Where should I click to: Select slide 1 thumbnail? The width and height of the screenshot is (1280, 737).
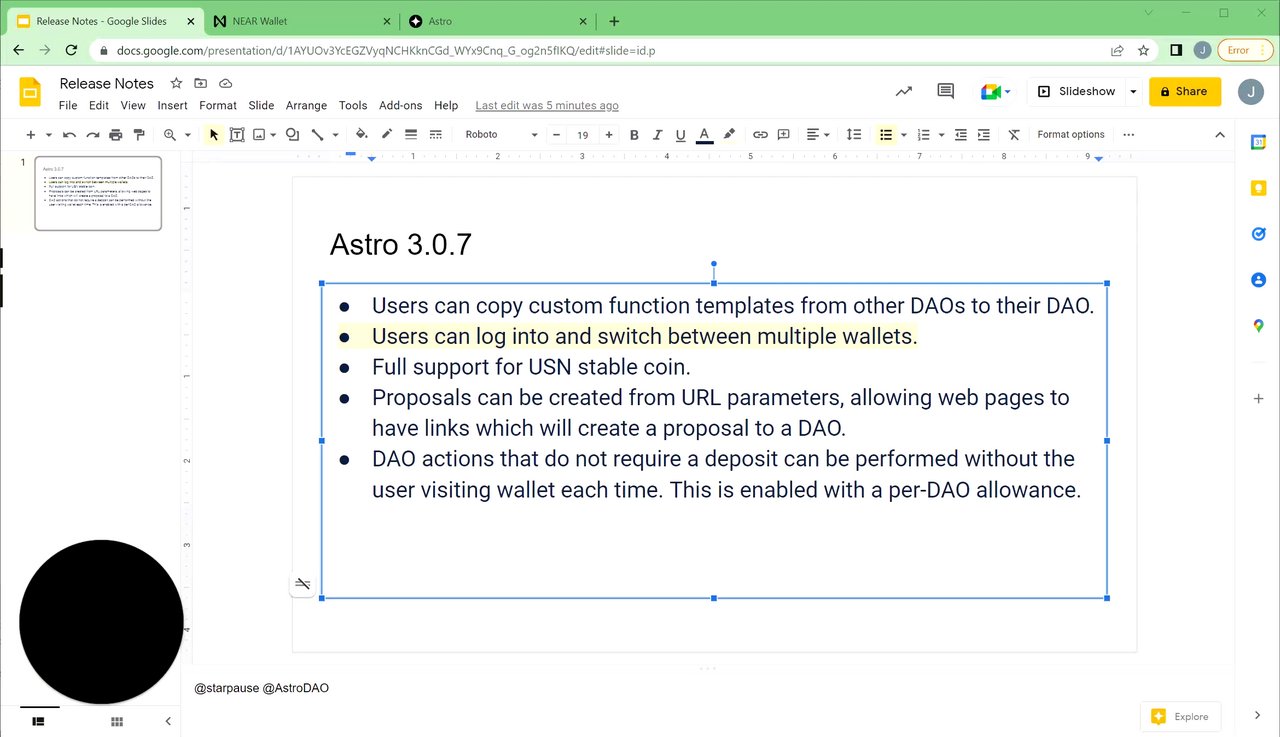coord(98,193)
